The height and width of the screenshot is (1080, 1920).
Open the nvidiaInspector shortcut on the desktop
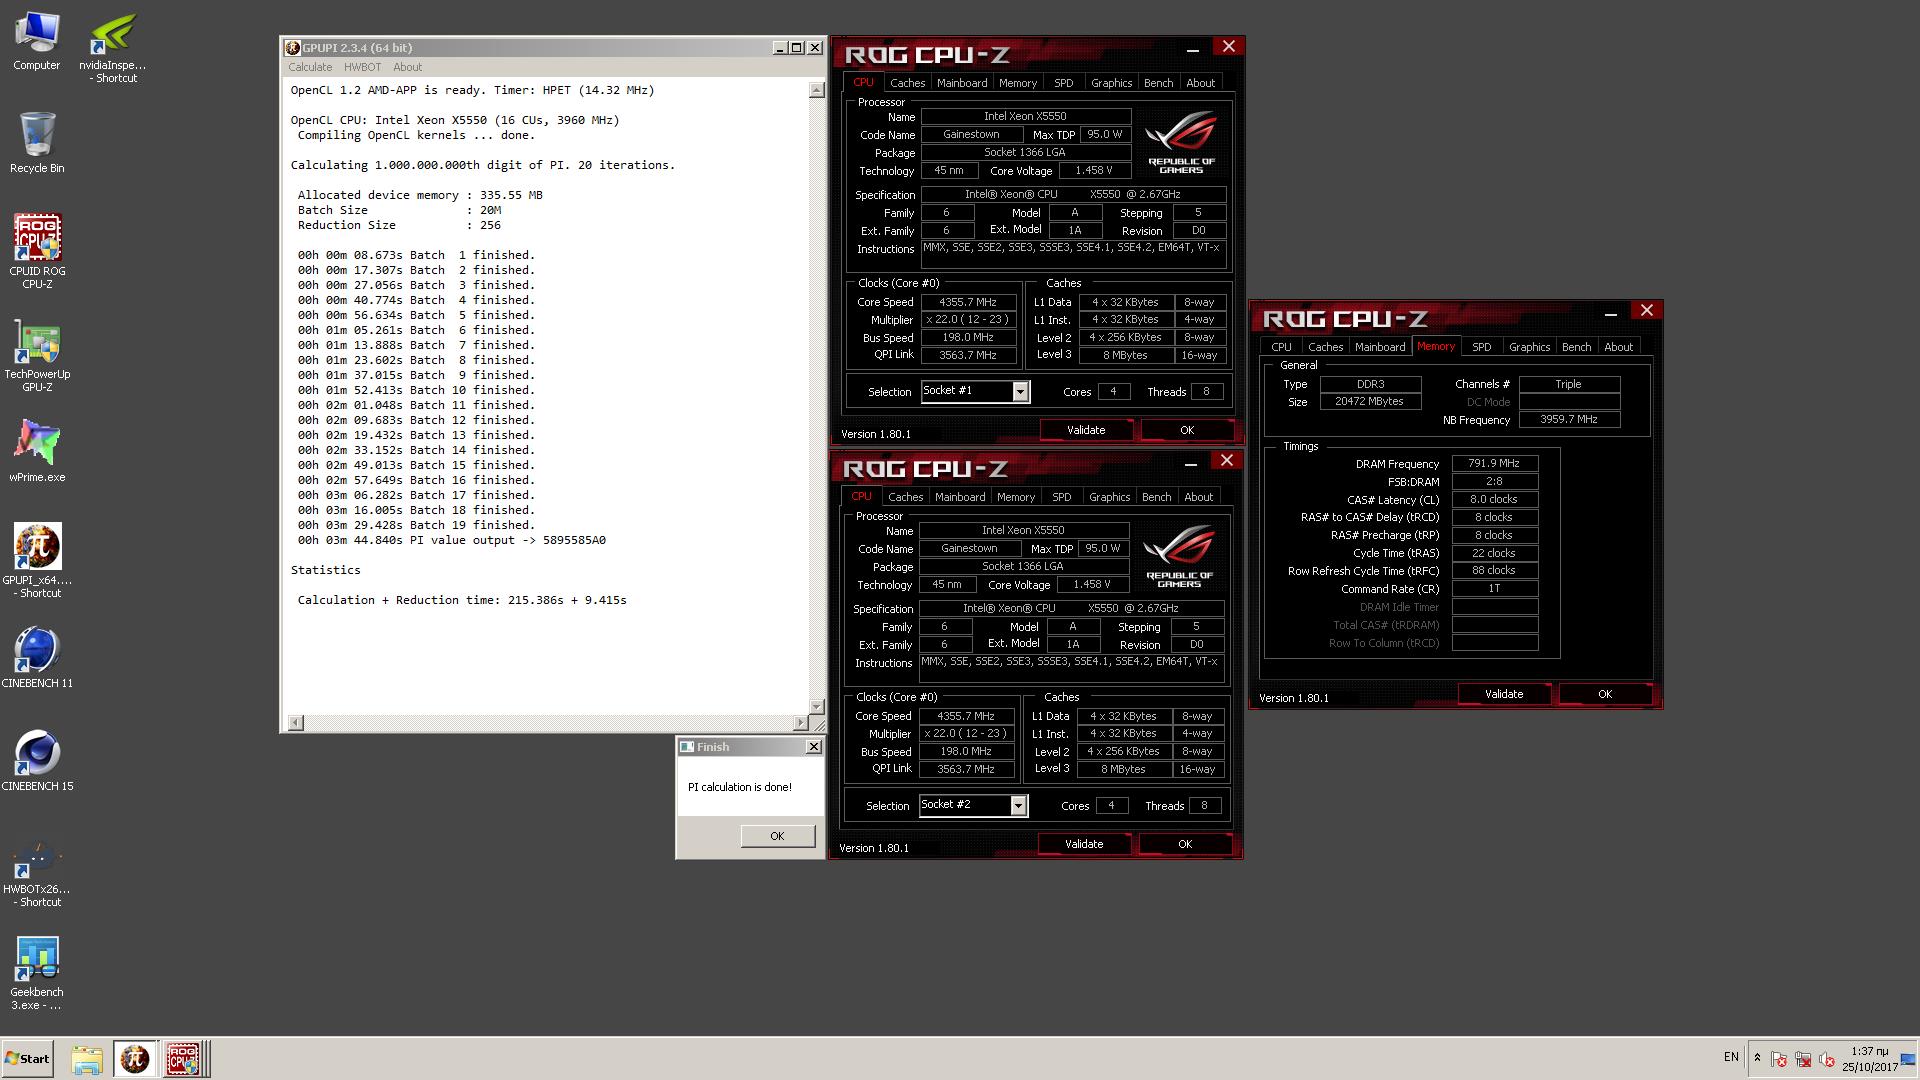point(112,47)
